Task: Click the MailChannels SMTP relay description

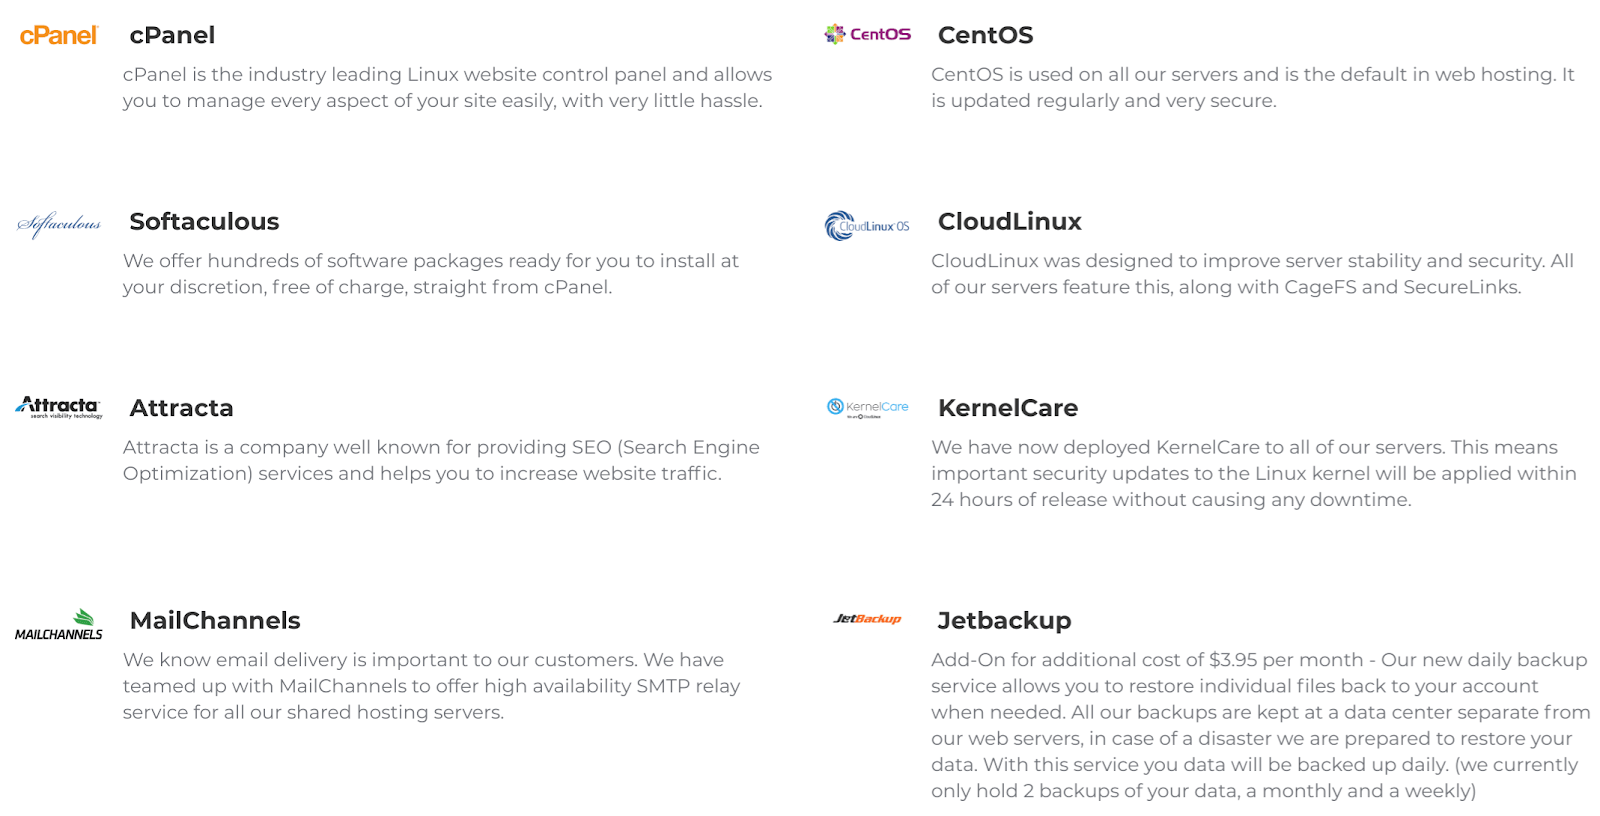Action: coord(431,686)
